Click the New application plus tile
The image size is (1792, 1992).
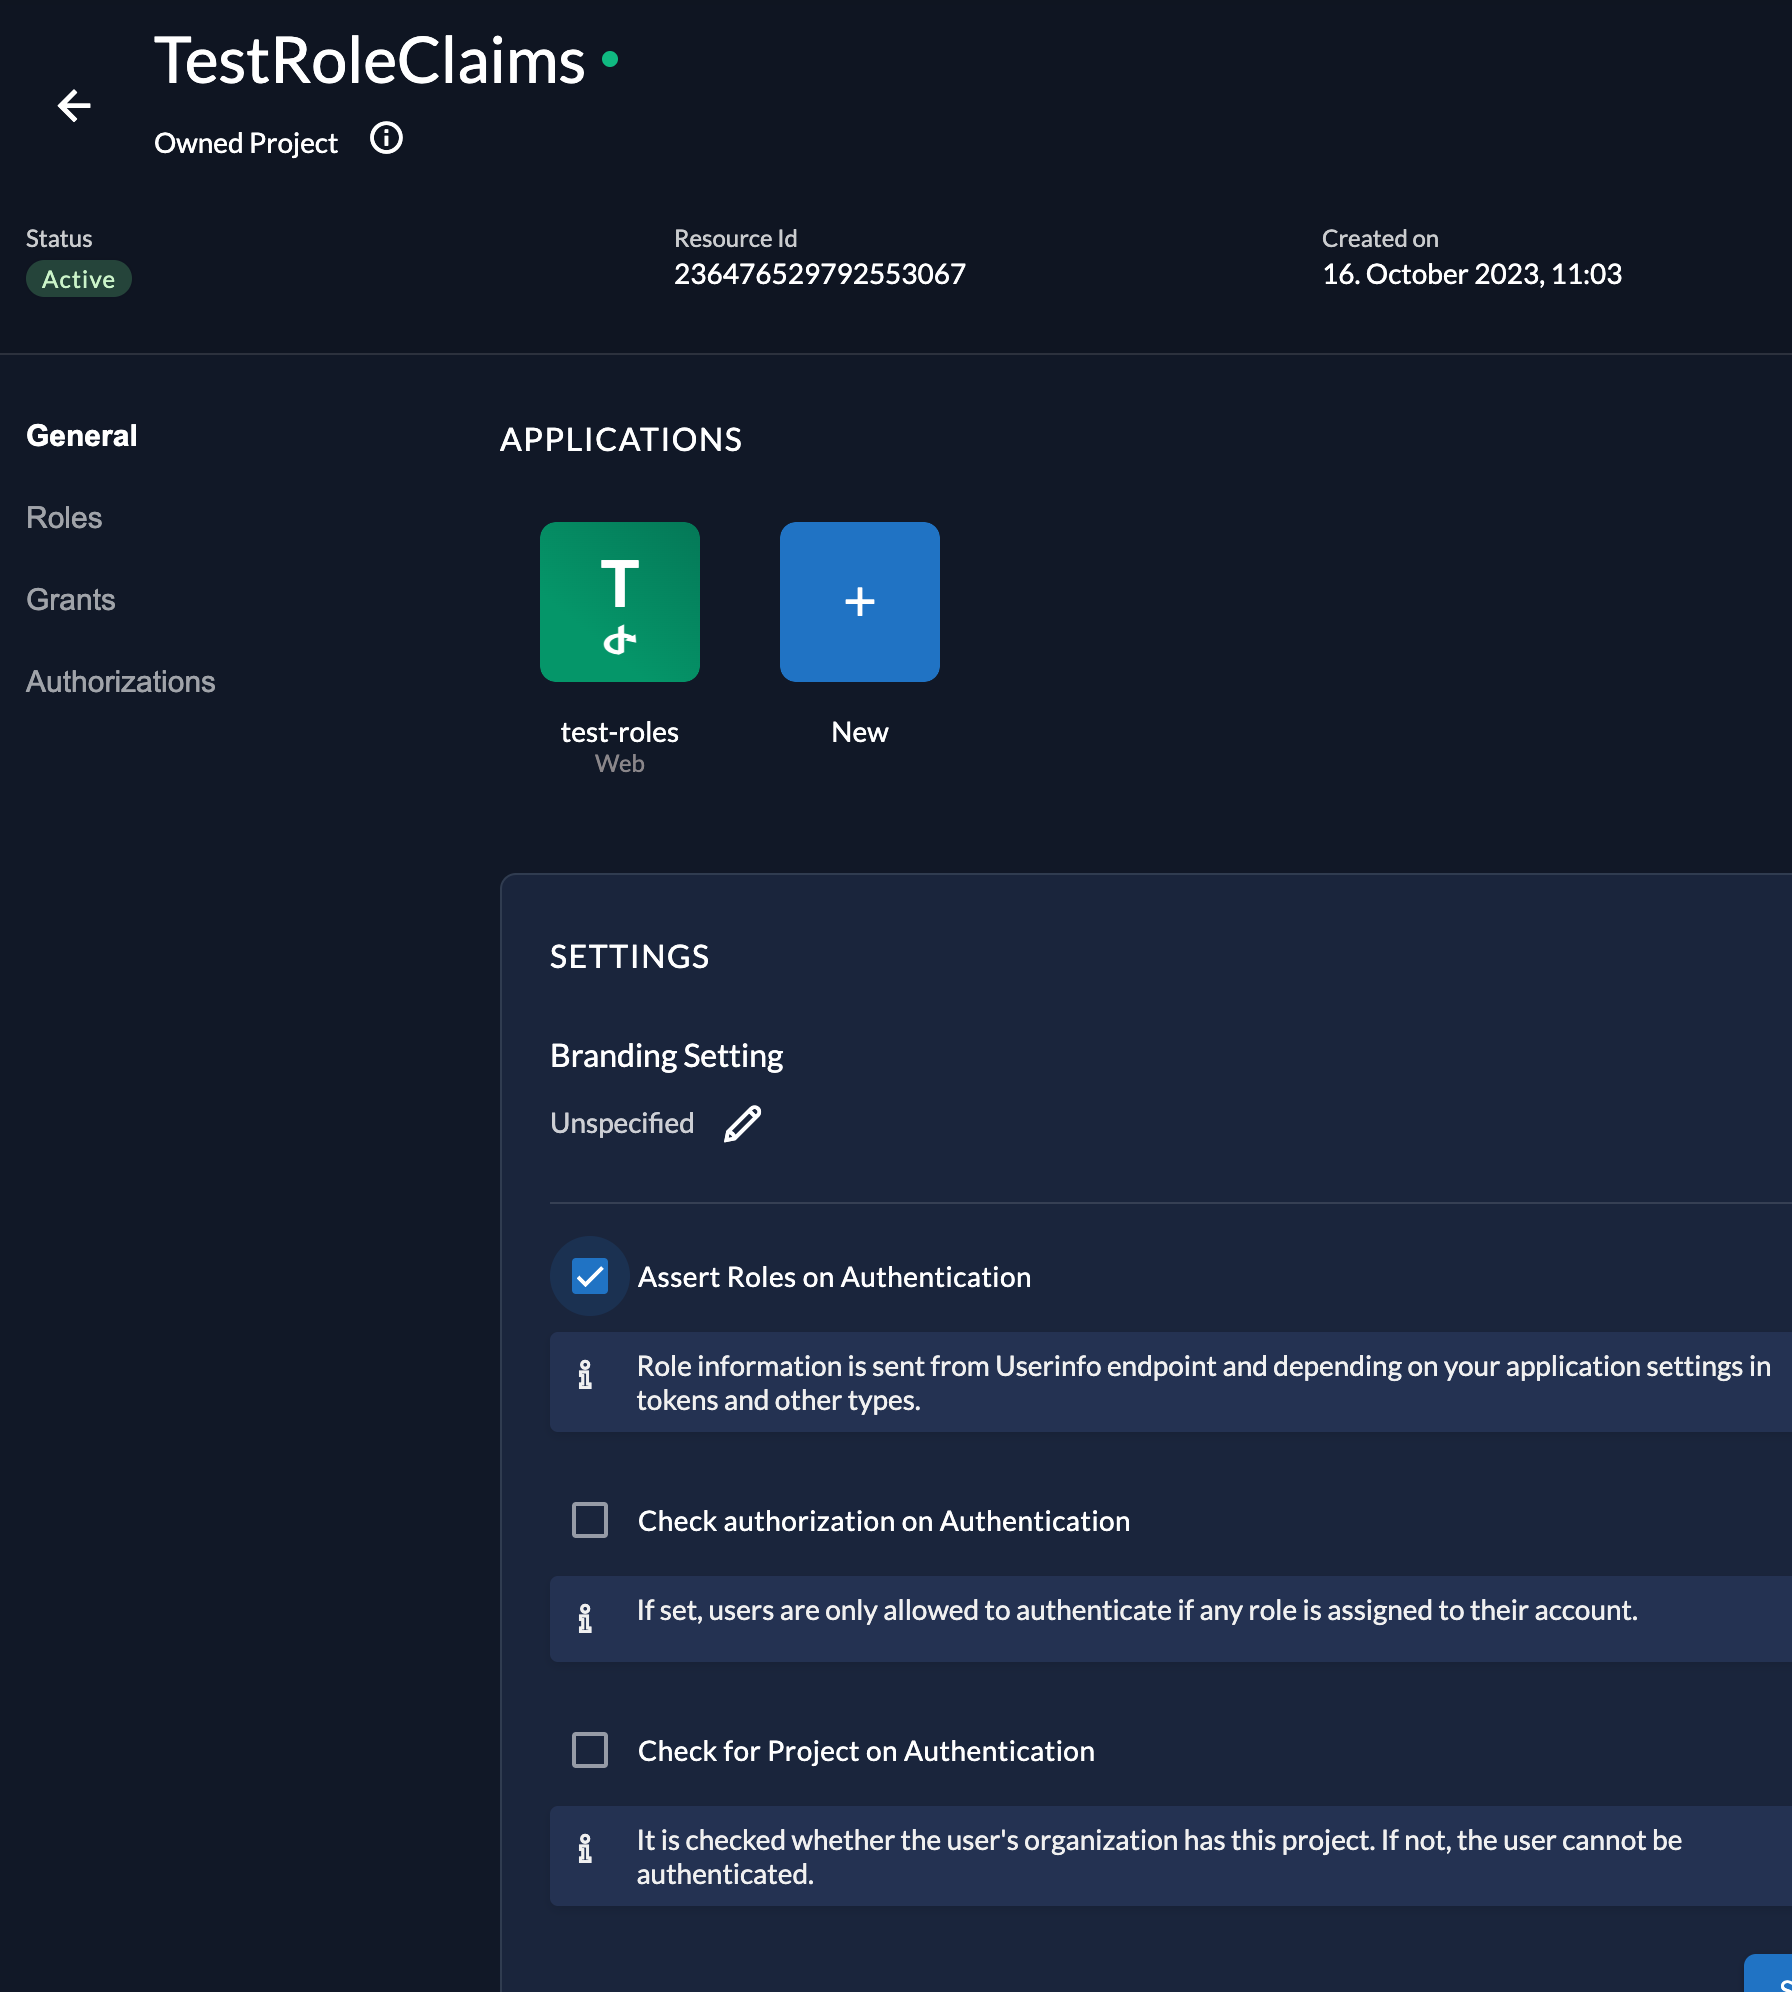(860, 602)
